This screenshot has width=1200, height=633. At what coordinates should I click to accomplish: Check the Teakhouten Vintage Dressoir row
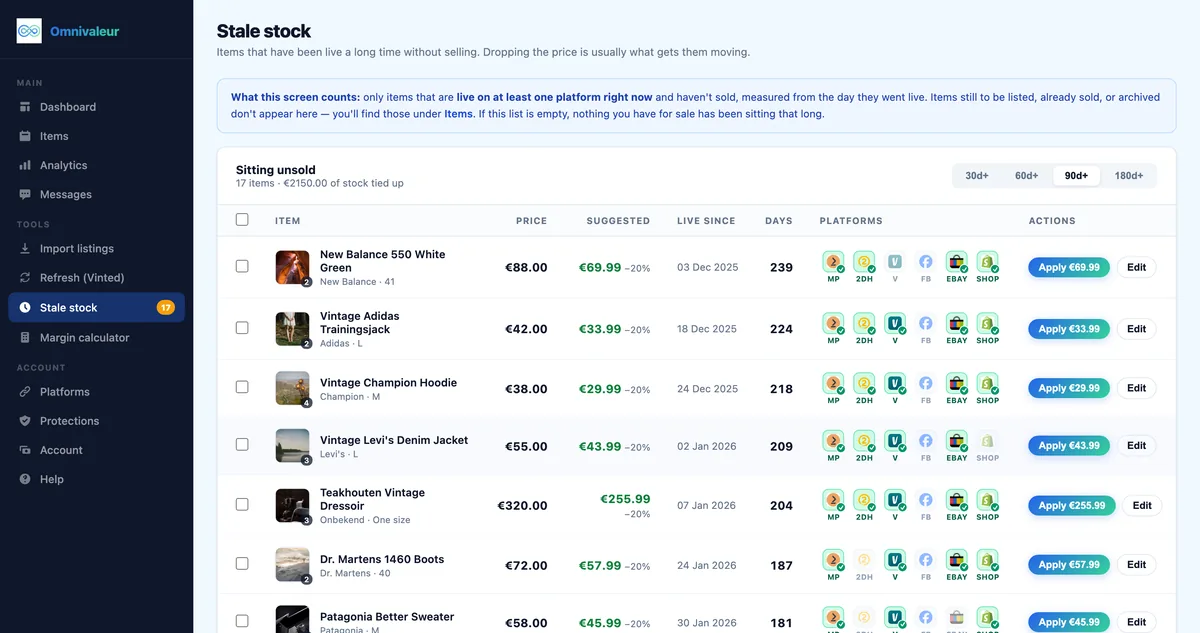(242, 505)
